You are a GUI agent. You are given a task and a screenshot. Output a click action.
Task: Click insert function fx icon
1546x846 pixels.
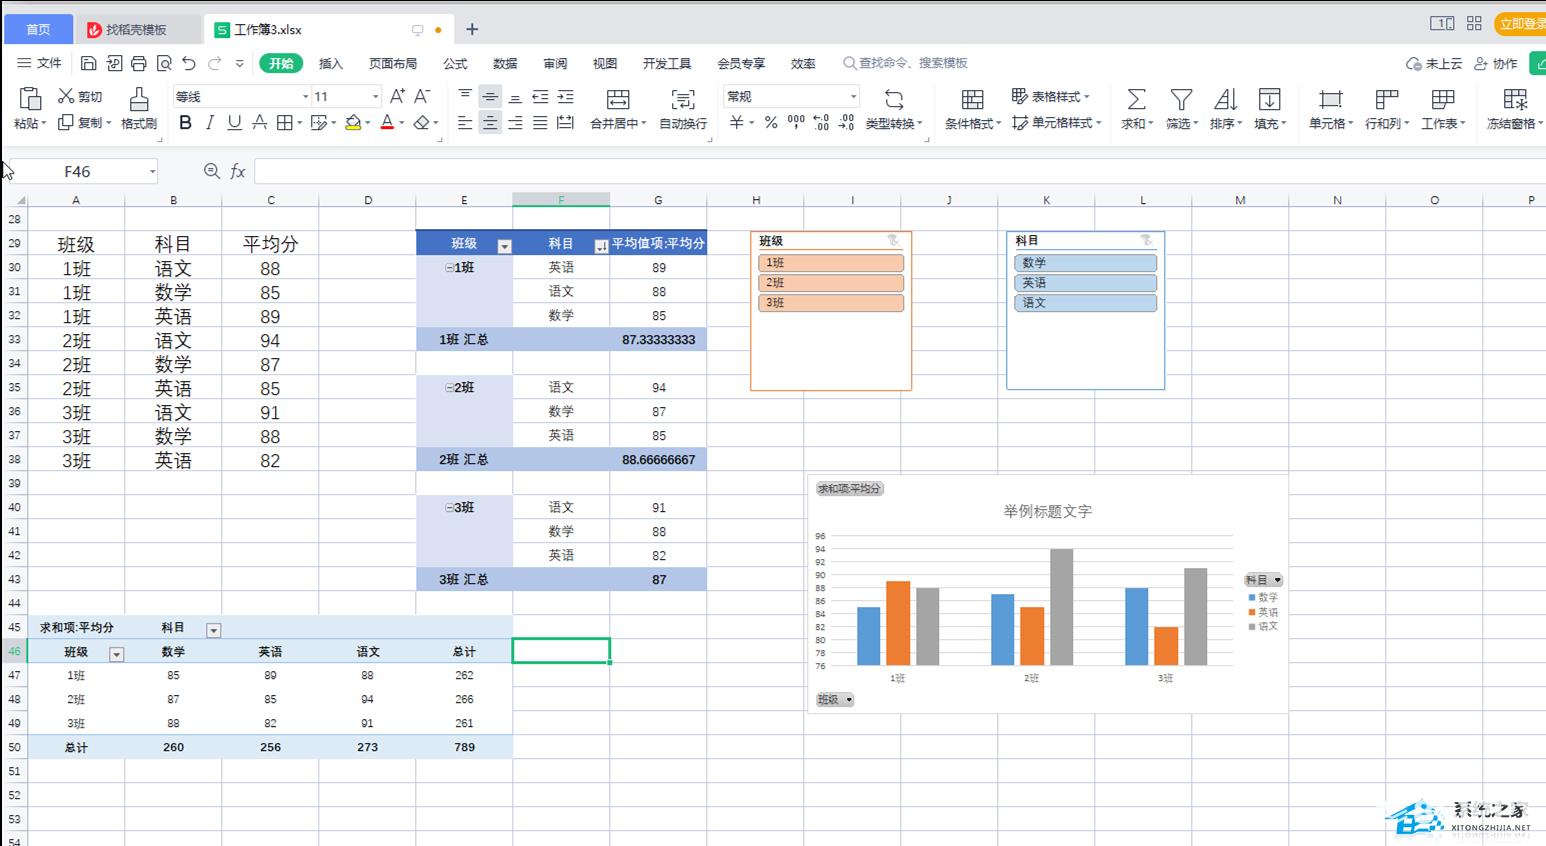tap(238, 171)
